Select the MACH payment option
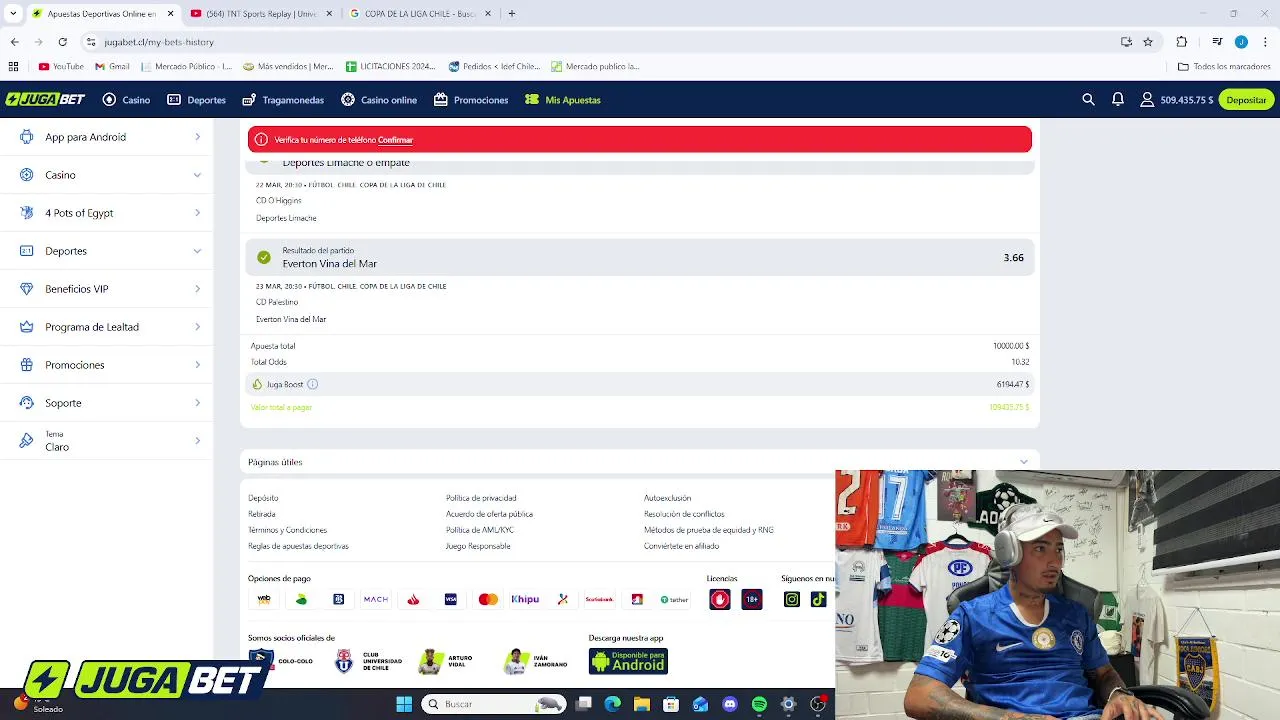Image resolution: width=1280 pixels, height=720 pixels. pos(376,599)
